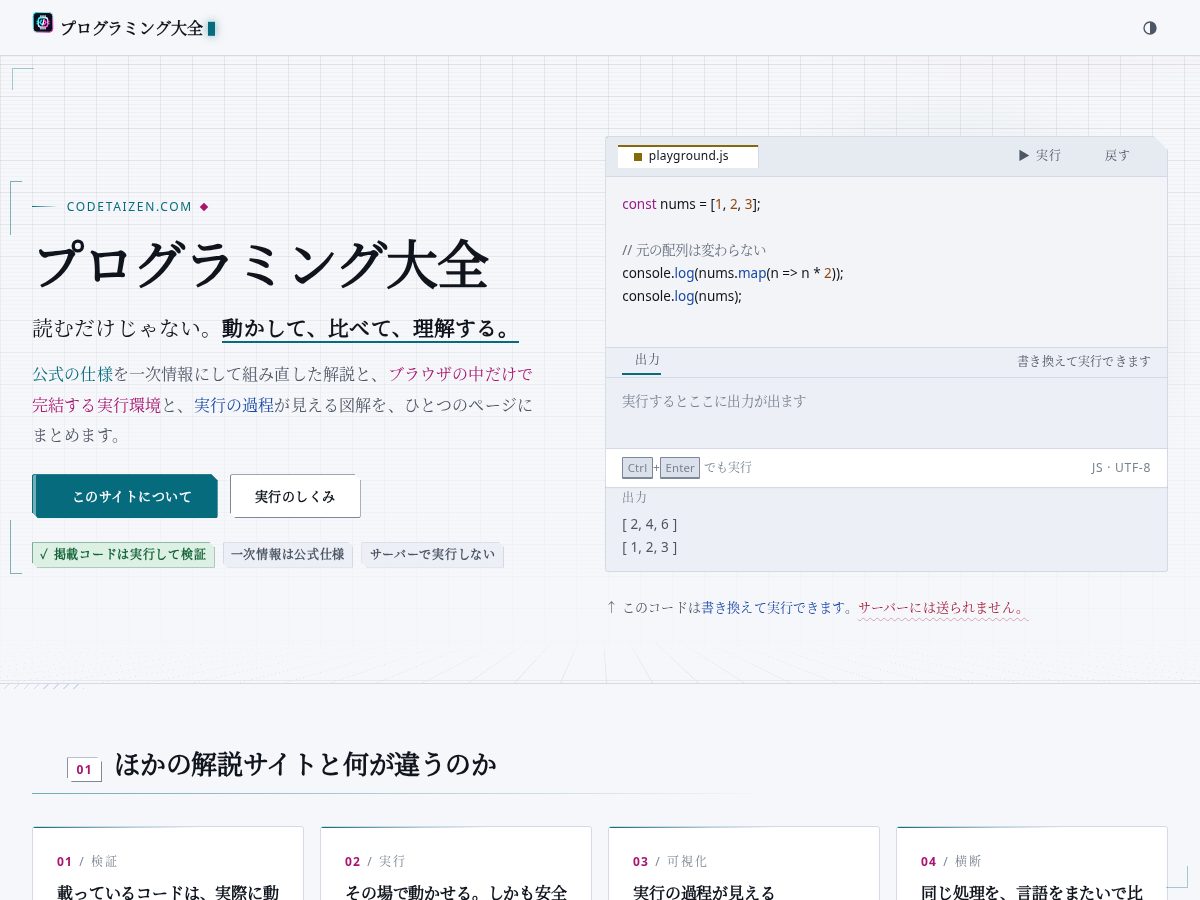Image resolution: width=1200 pixels, height=900 pixels.
Task: Open the 04 / 横断 card
Action: pos(1032,864)
